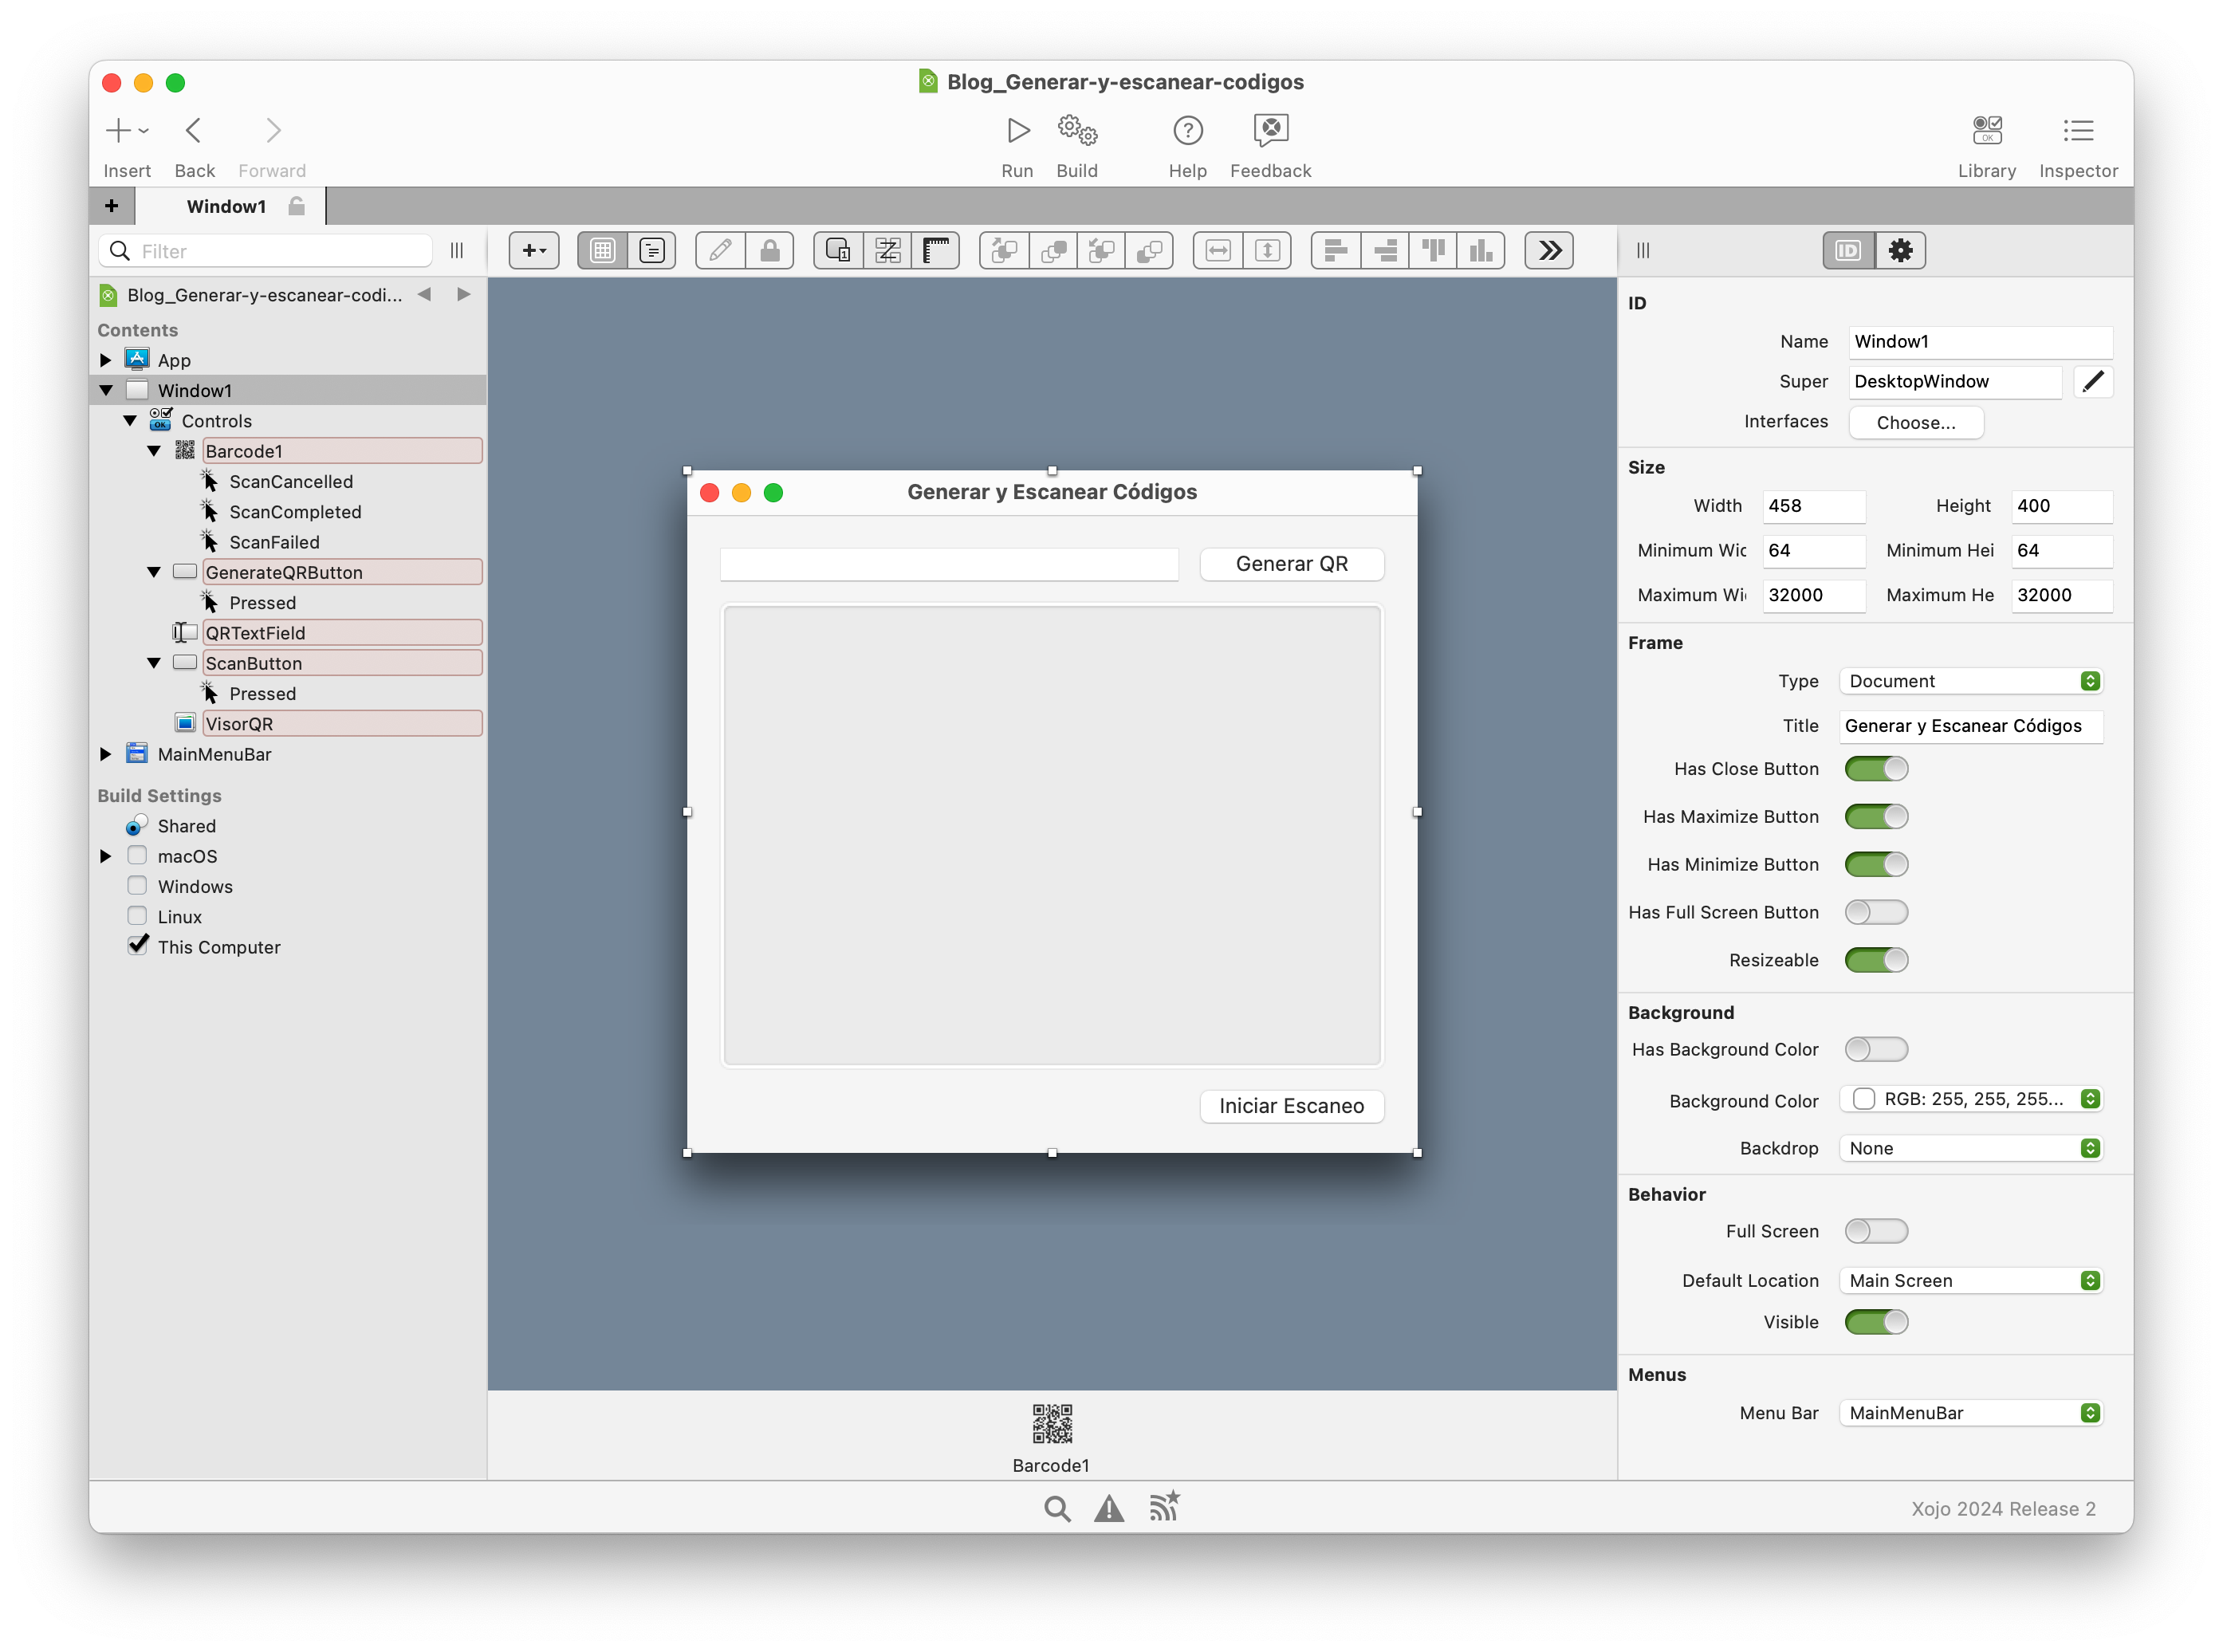Click the Build gears icon
Viewport: 2223px width, 1652px height.
[1077, 130]
